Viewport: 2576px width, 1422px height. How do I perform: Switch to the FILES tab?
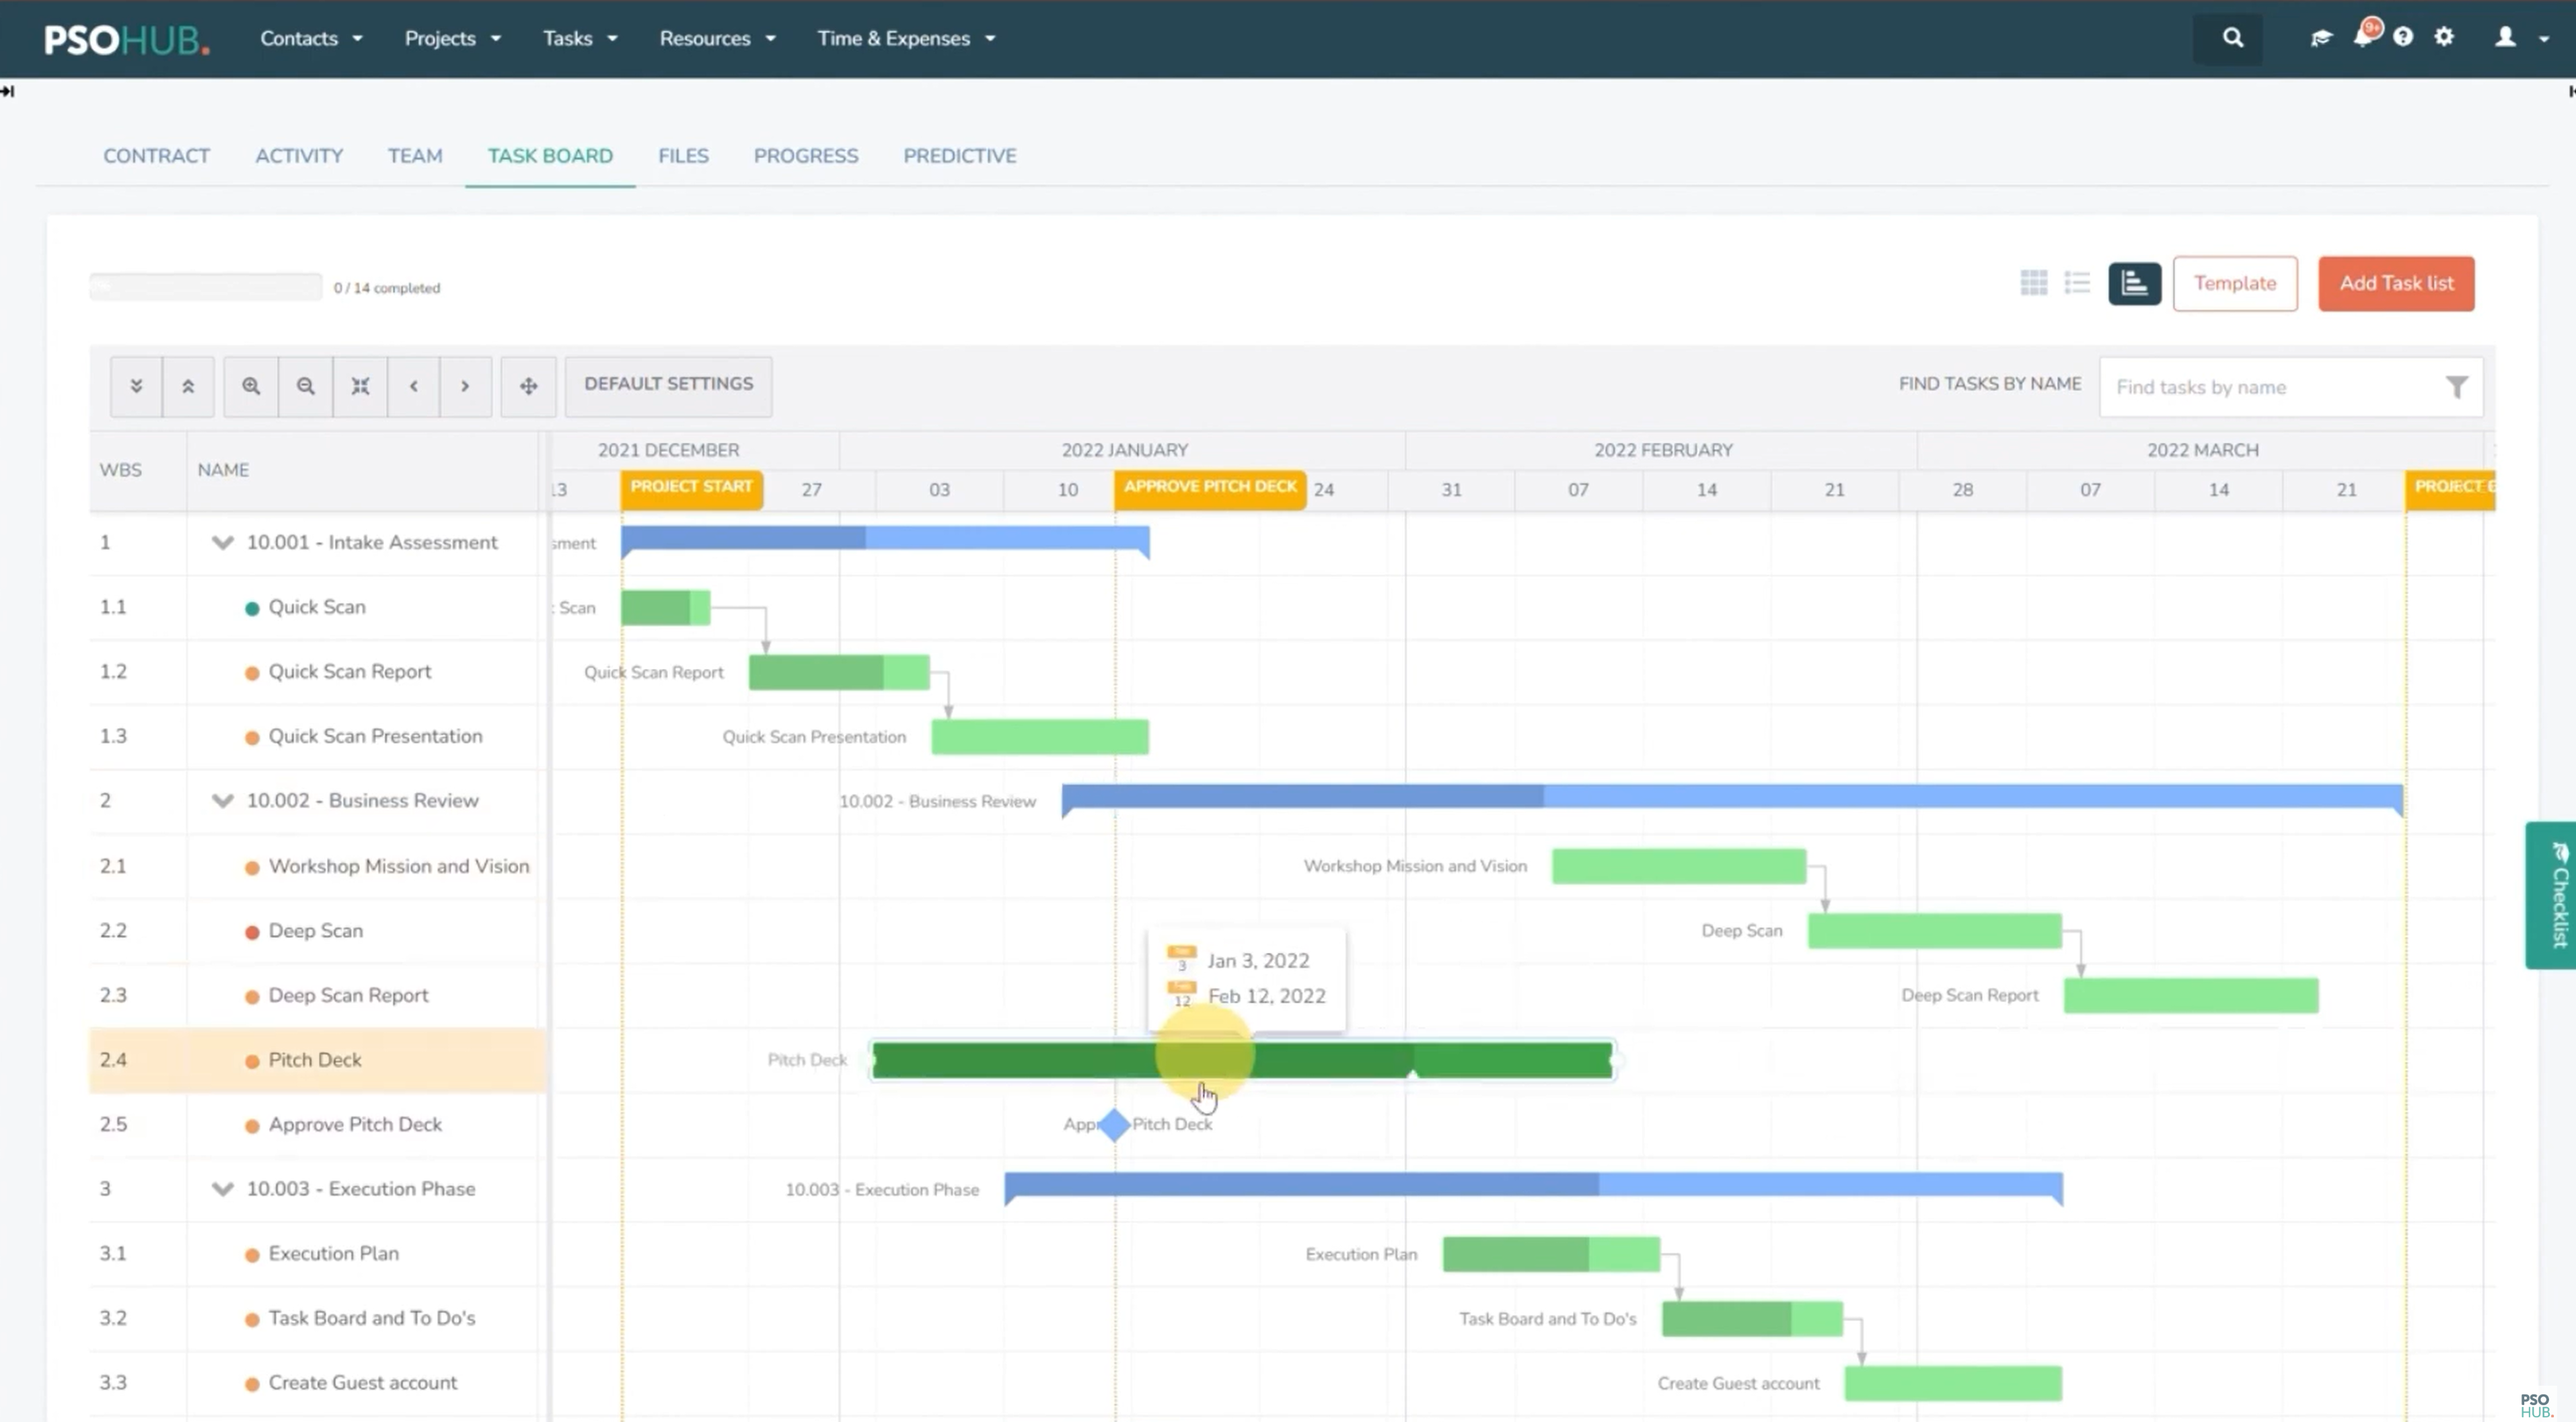coord(683,156)
